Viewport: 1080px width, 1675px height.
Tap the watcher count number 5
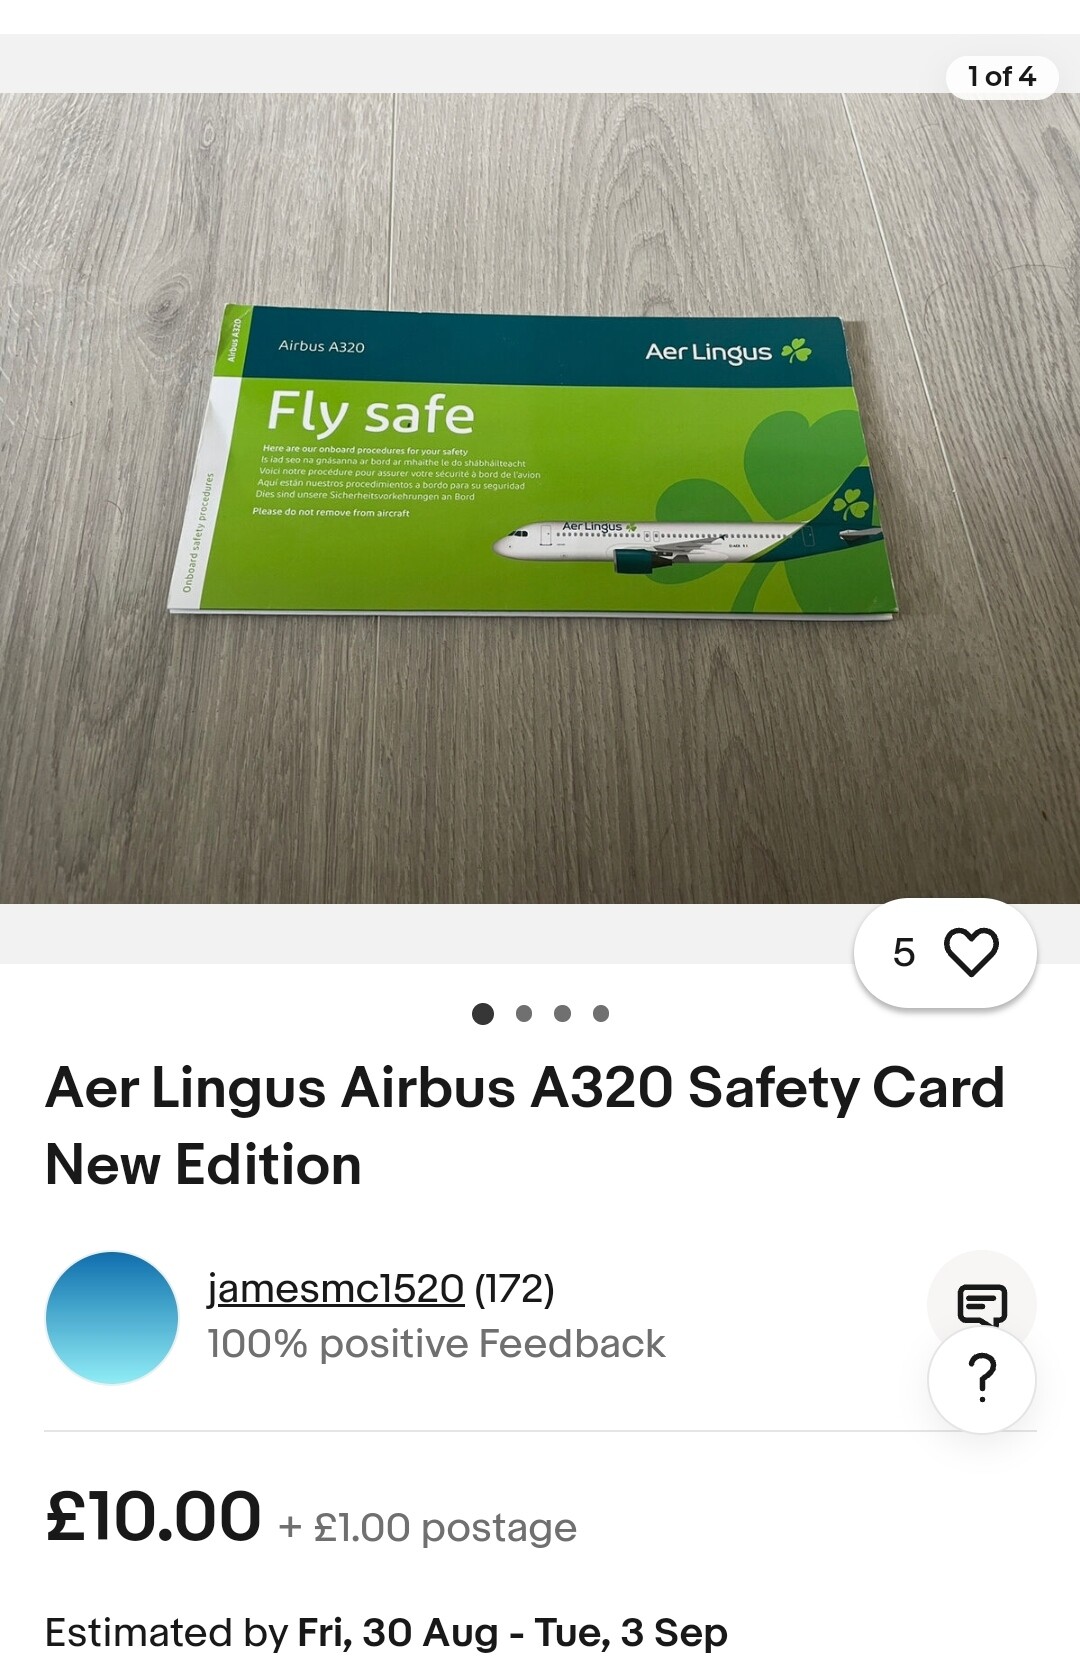point(904,953)
